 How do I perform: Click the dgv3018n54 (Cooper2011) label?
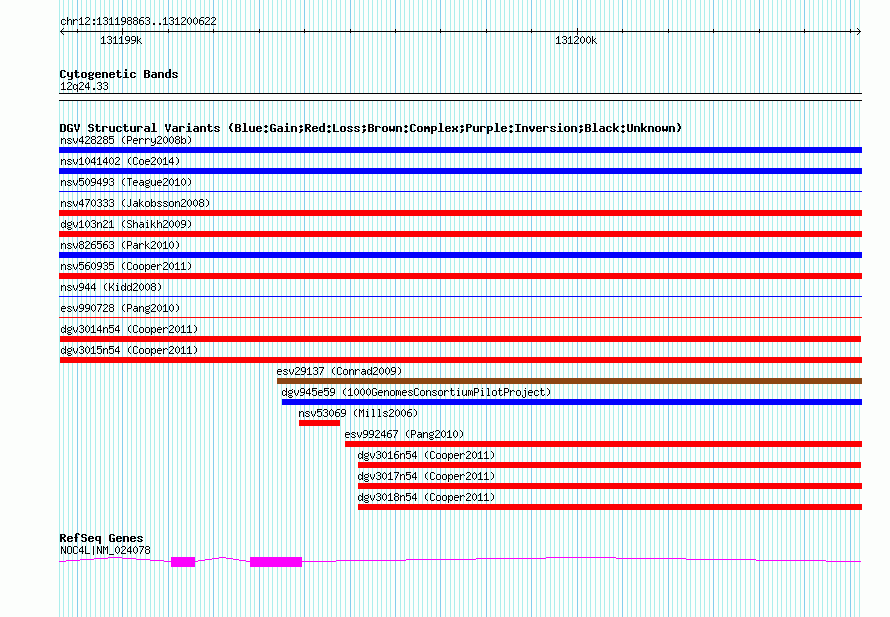click(426, 497)
